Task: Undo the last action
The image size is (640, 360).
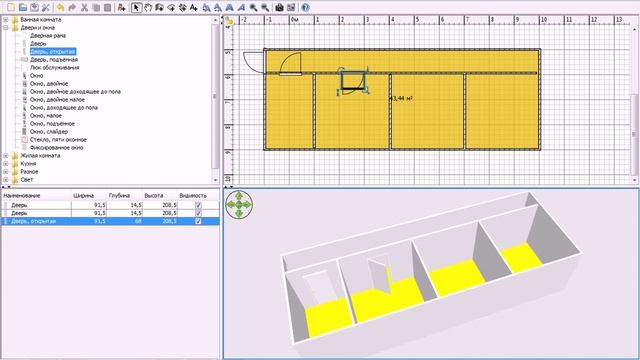Action: 60,7
